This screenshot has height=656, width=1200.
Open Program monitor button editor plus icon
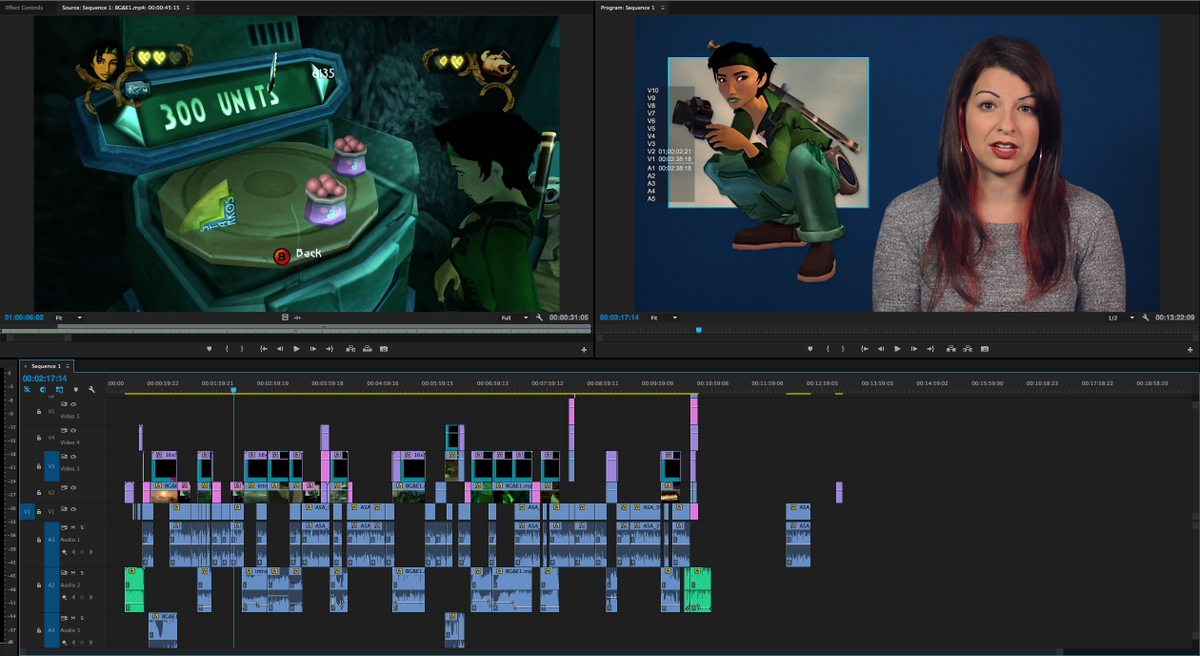tap(1188, 350)
